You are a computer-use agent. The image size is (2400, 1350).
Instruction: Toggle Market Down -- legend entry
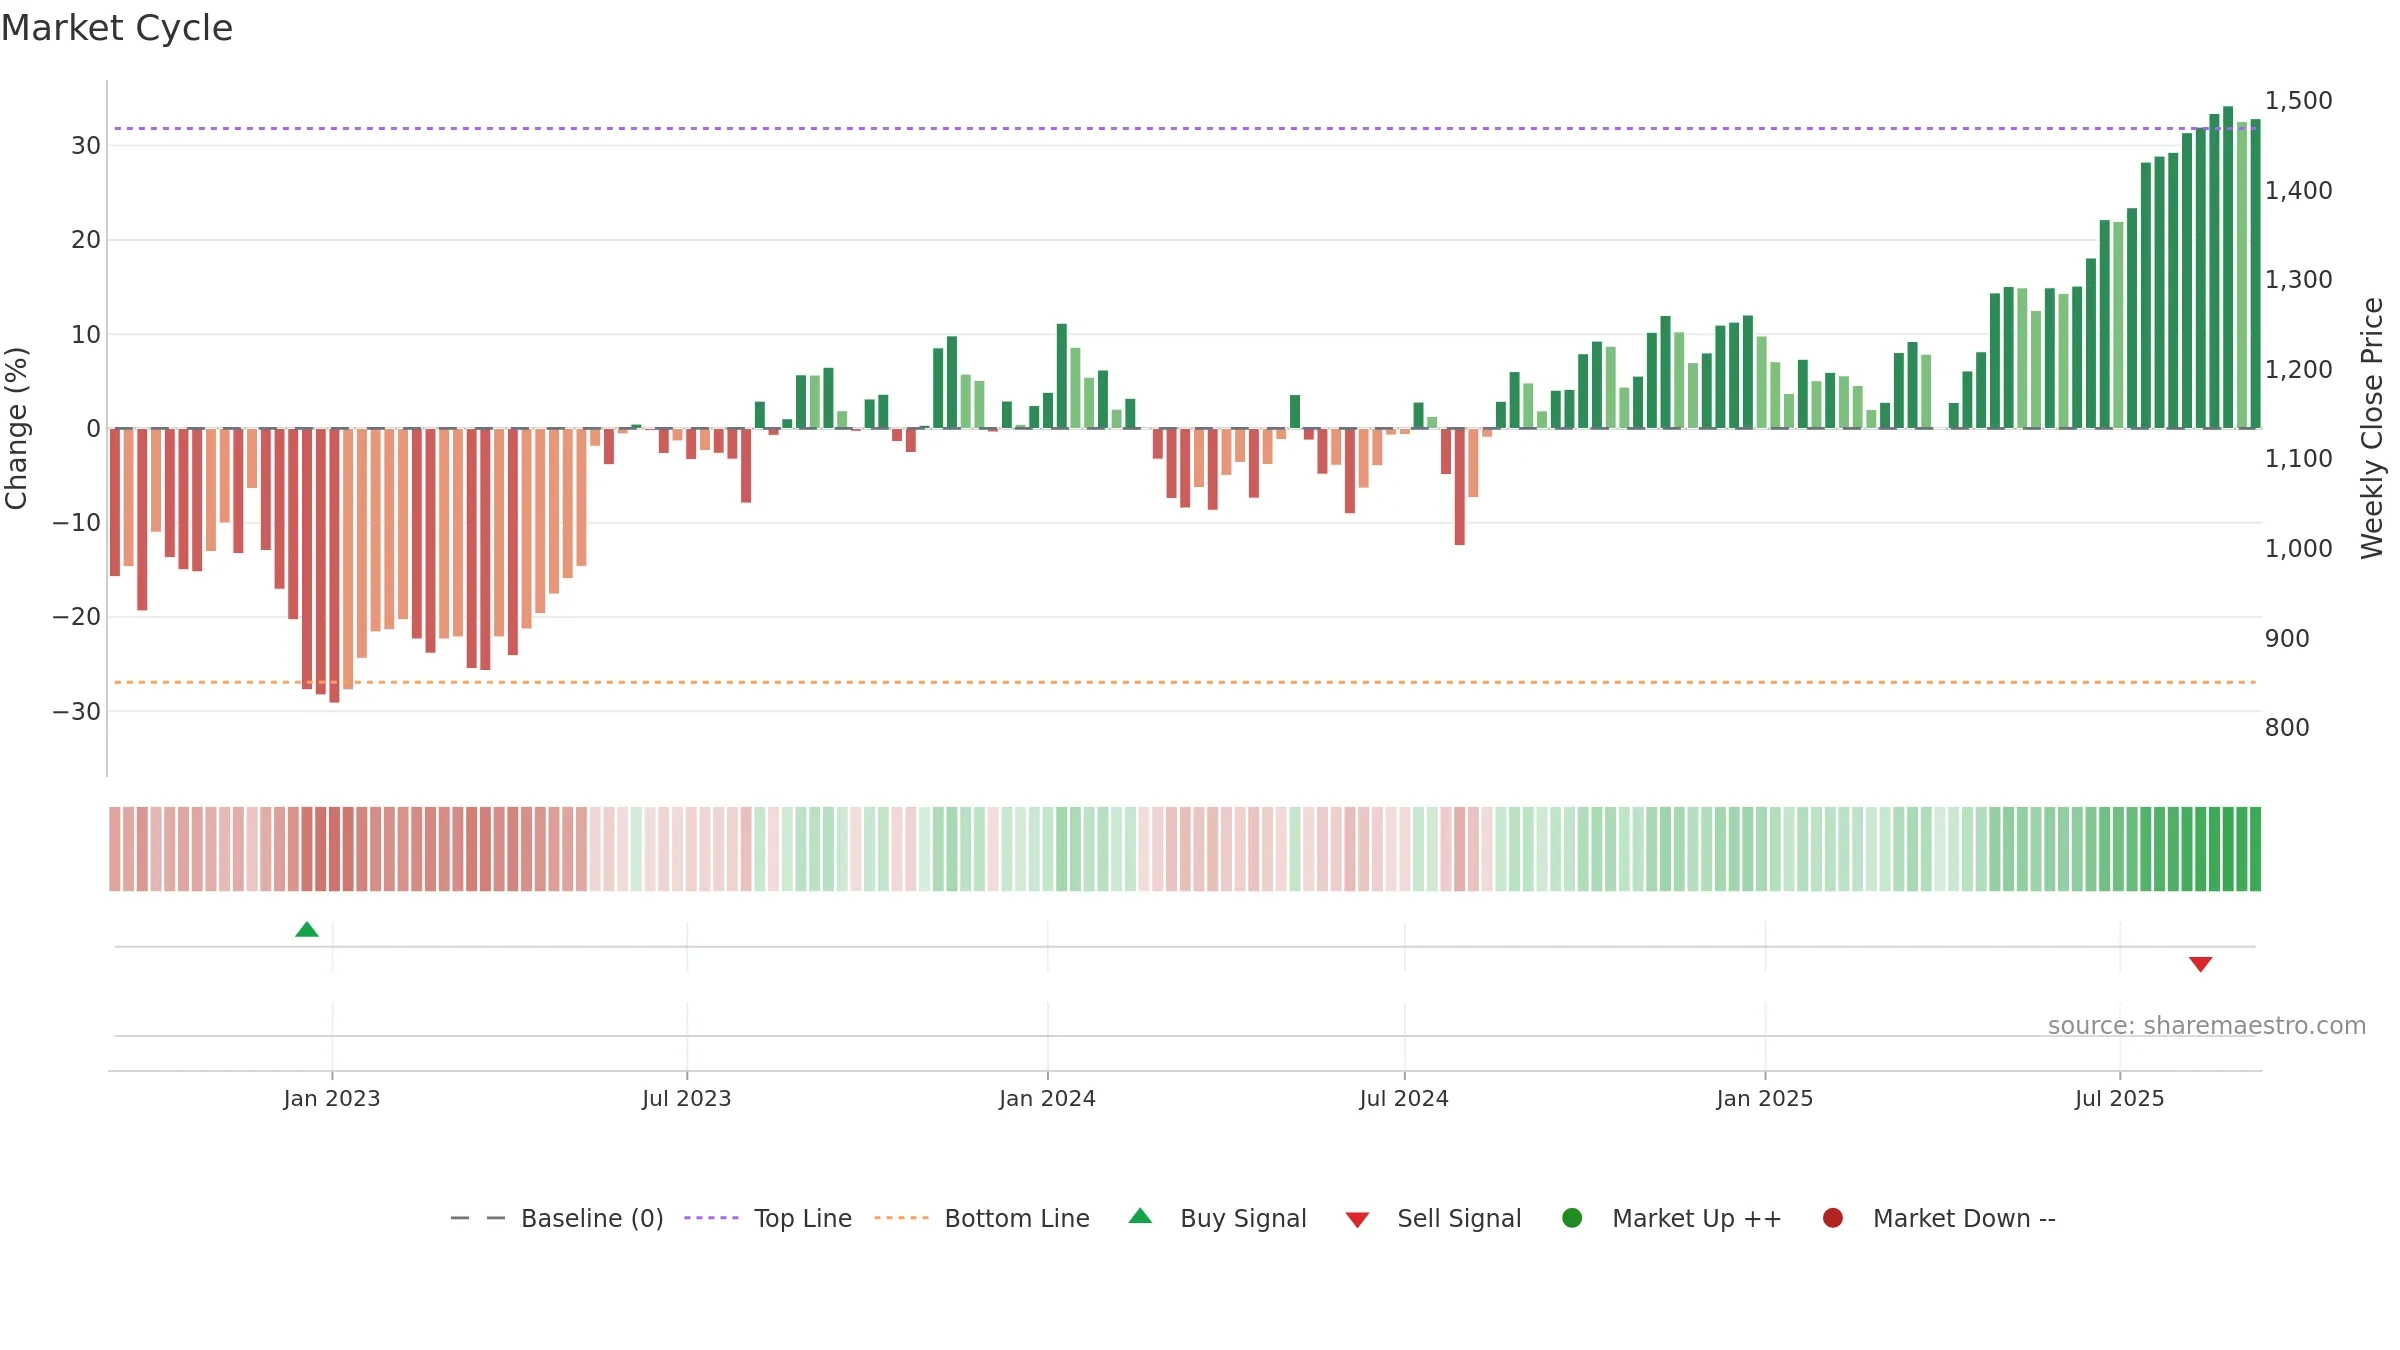1938,1218
